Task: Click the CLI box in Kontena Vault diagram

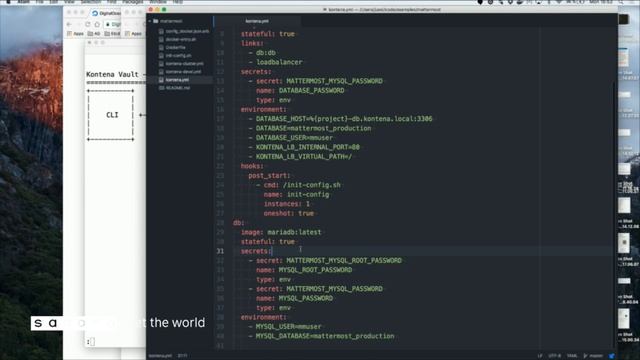Action: pos(111,115)
